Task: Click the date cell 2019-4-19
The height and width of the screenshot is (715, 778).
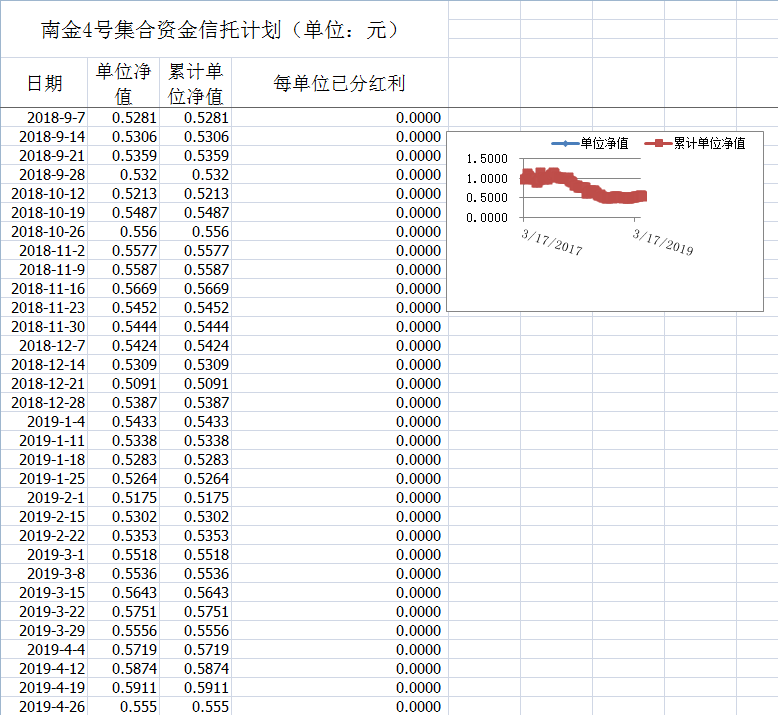Action: pyautogui.click(x=44, y=687)
